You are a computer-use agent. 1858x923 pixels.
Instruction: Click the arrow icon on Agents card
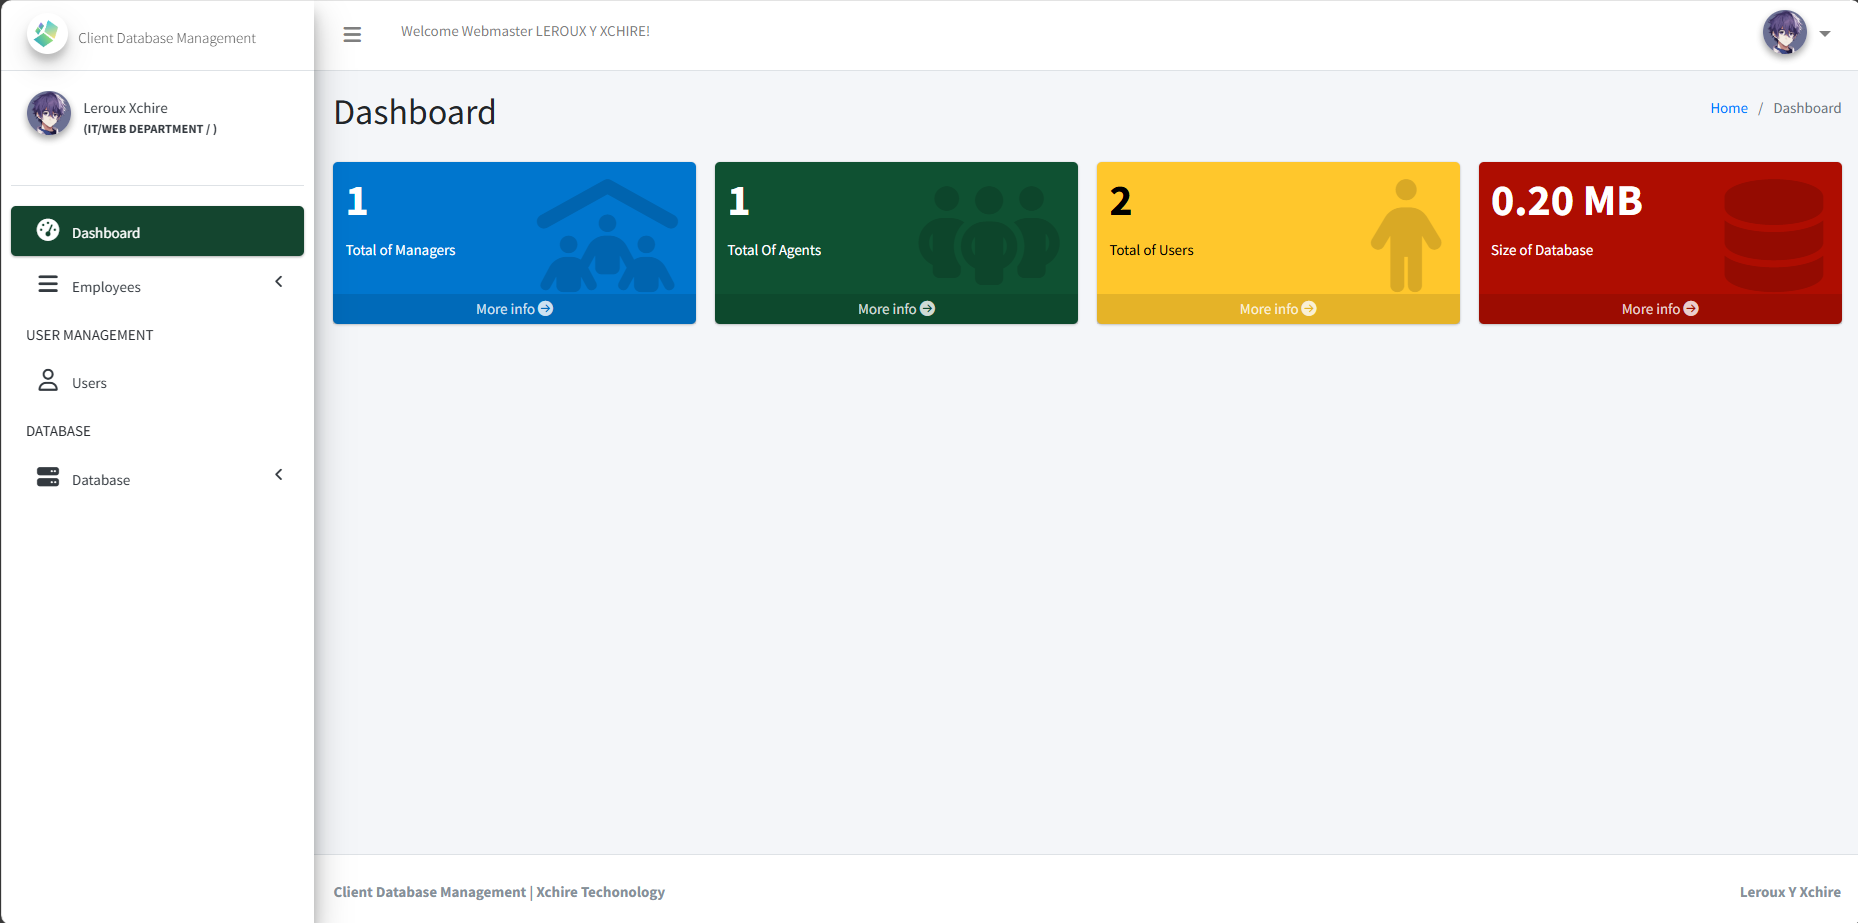point(928,309)
